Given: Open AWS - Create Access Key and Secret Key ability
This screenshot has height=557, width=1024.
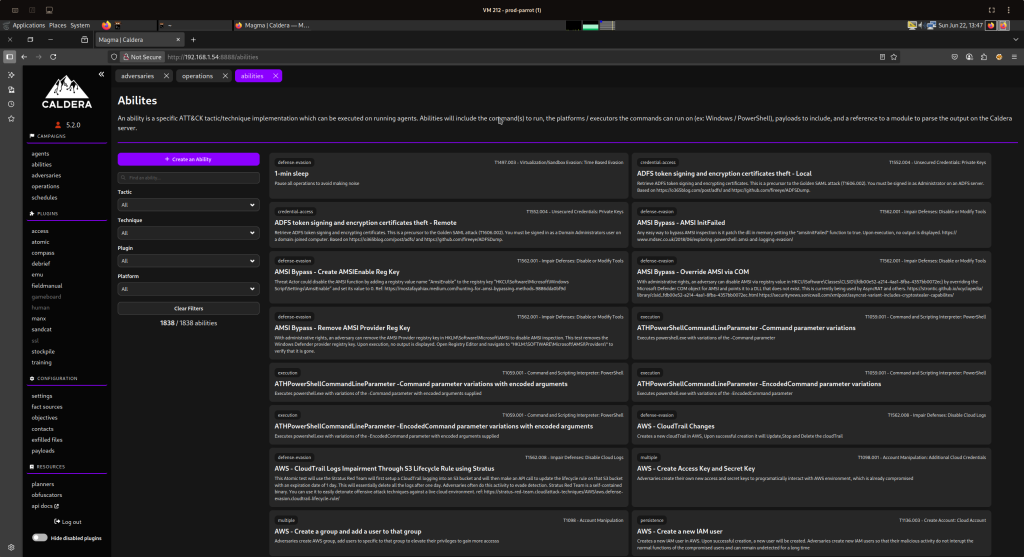Looking at the screenshot, I should click(x=811, y=477).
